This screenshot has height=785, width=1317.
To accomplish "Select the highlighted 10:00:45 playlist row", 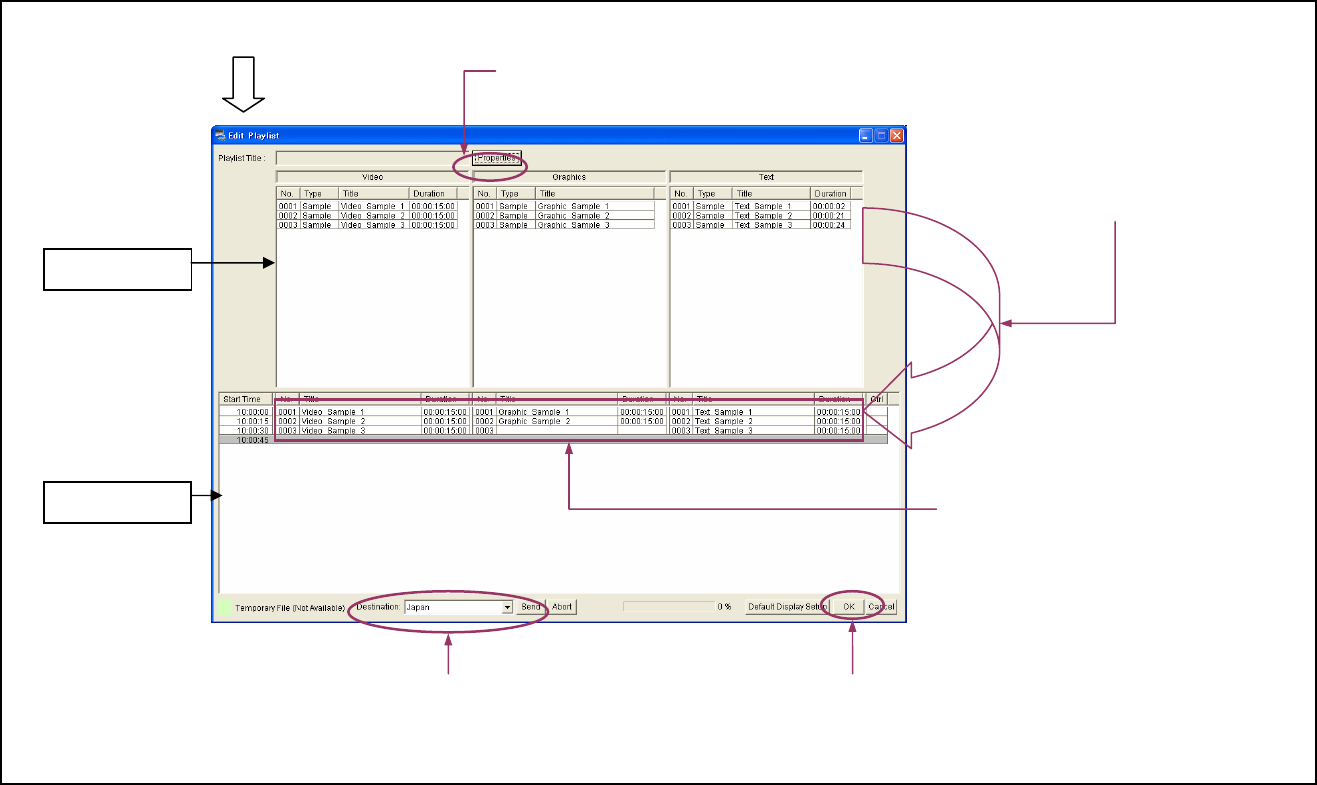I will click(x=553, y=440).
